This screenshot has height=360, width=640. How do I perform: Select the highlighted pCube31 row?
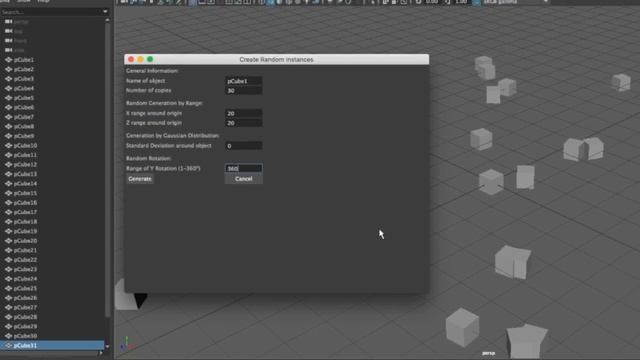coord(52,345)
